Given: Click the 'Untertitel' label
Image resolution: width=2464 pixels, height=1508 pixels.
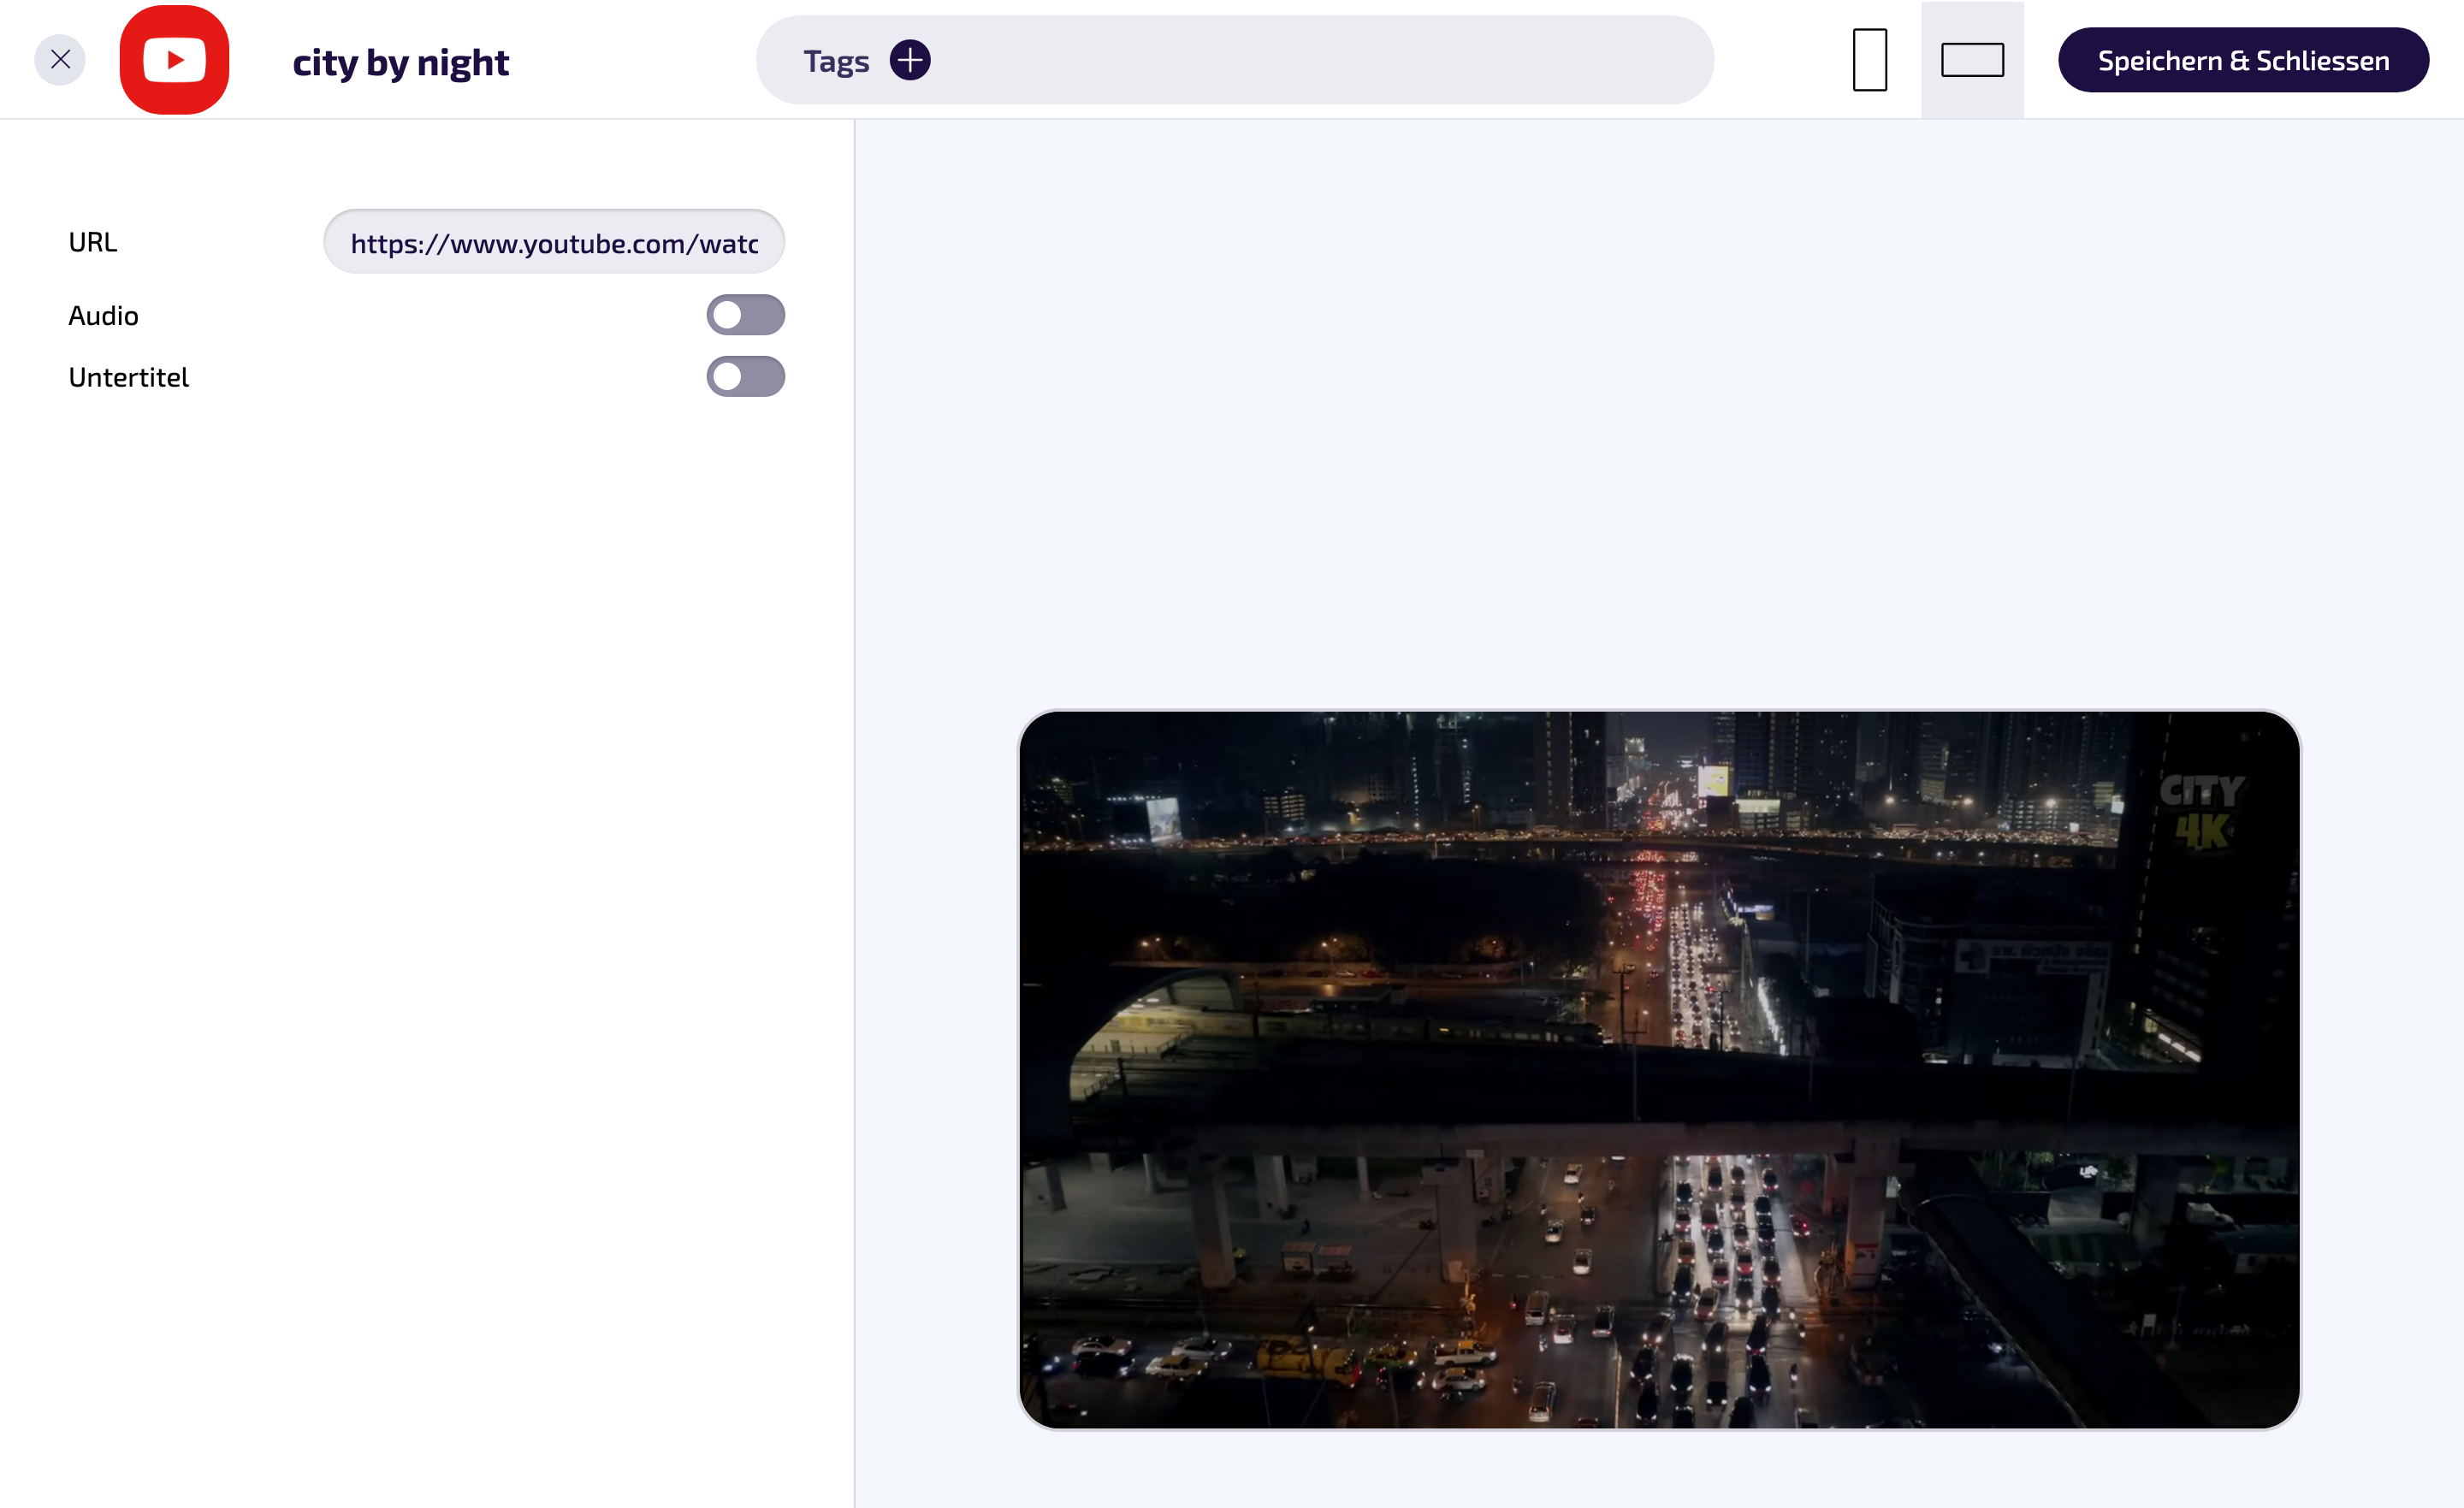Looking at the screenshot, I should tap(128, 377).
